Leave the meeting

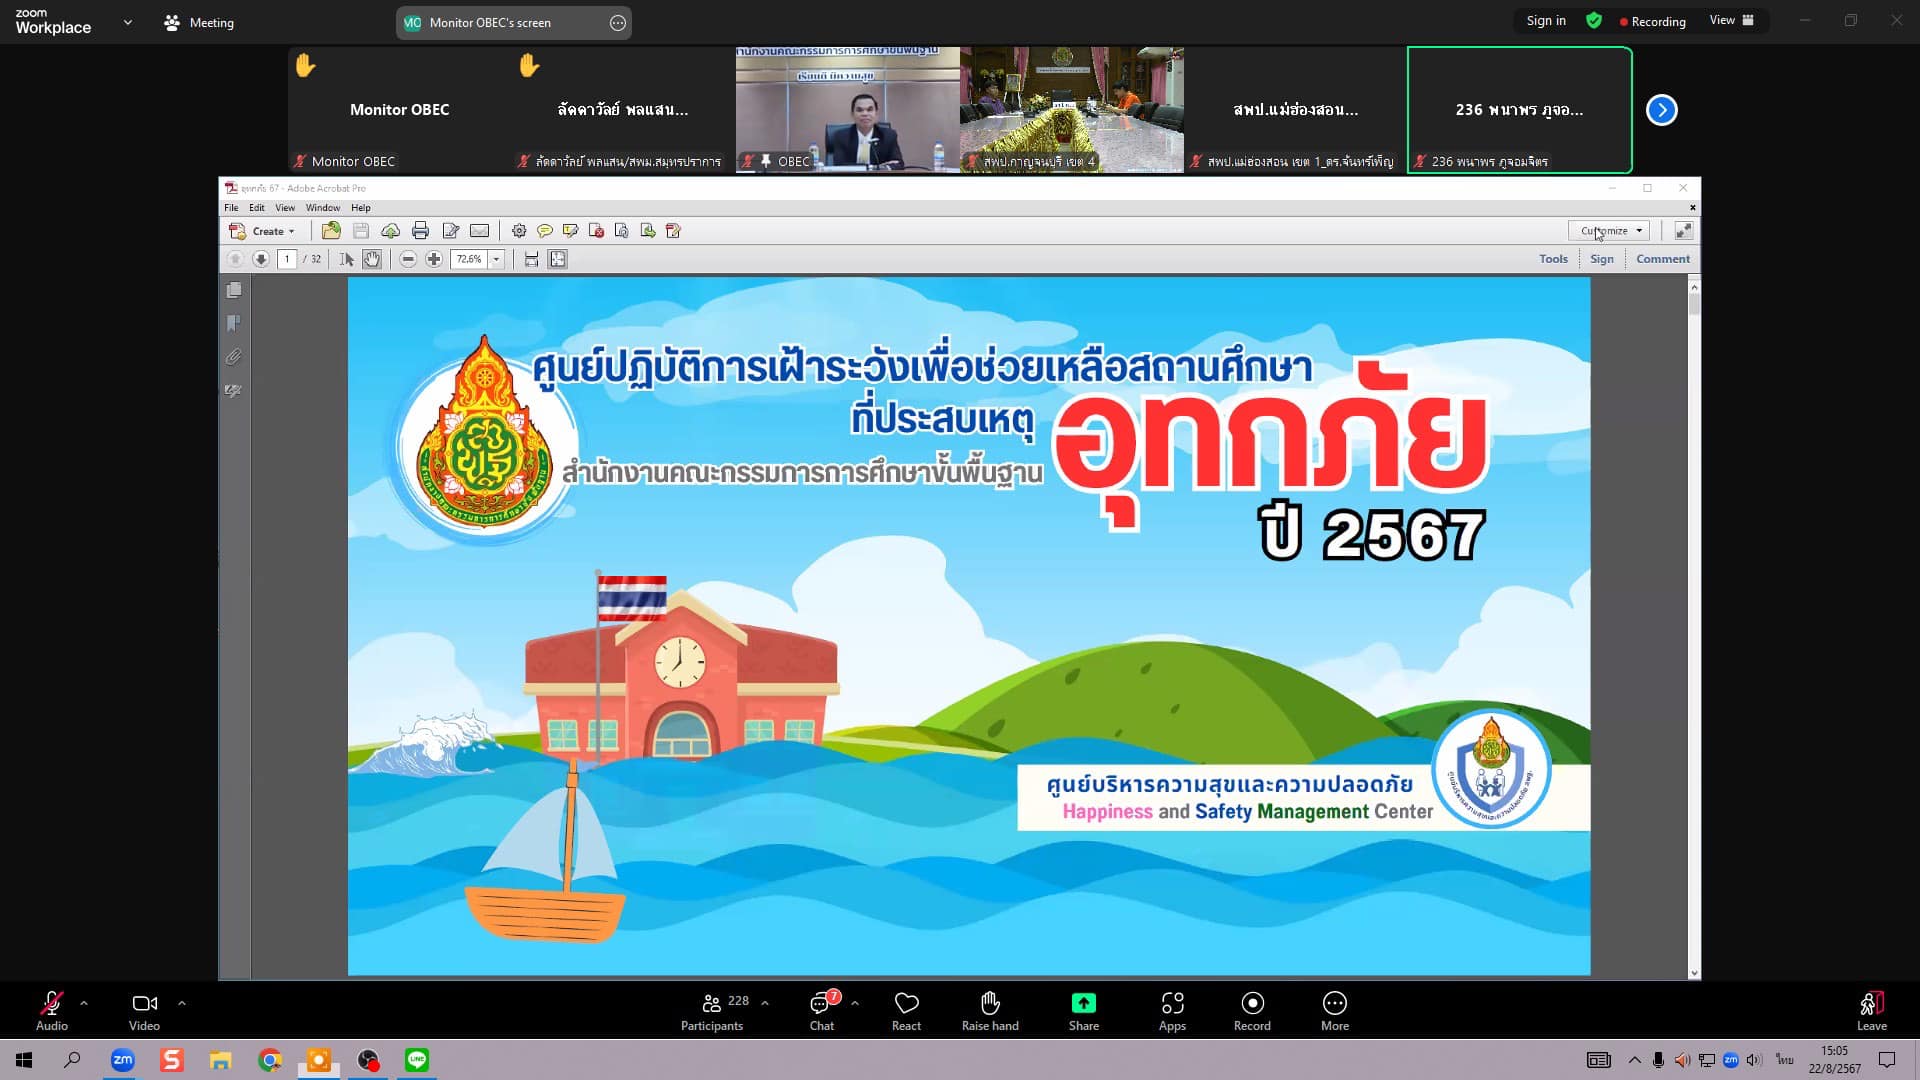pos(1872,1010)
